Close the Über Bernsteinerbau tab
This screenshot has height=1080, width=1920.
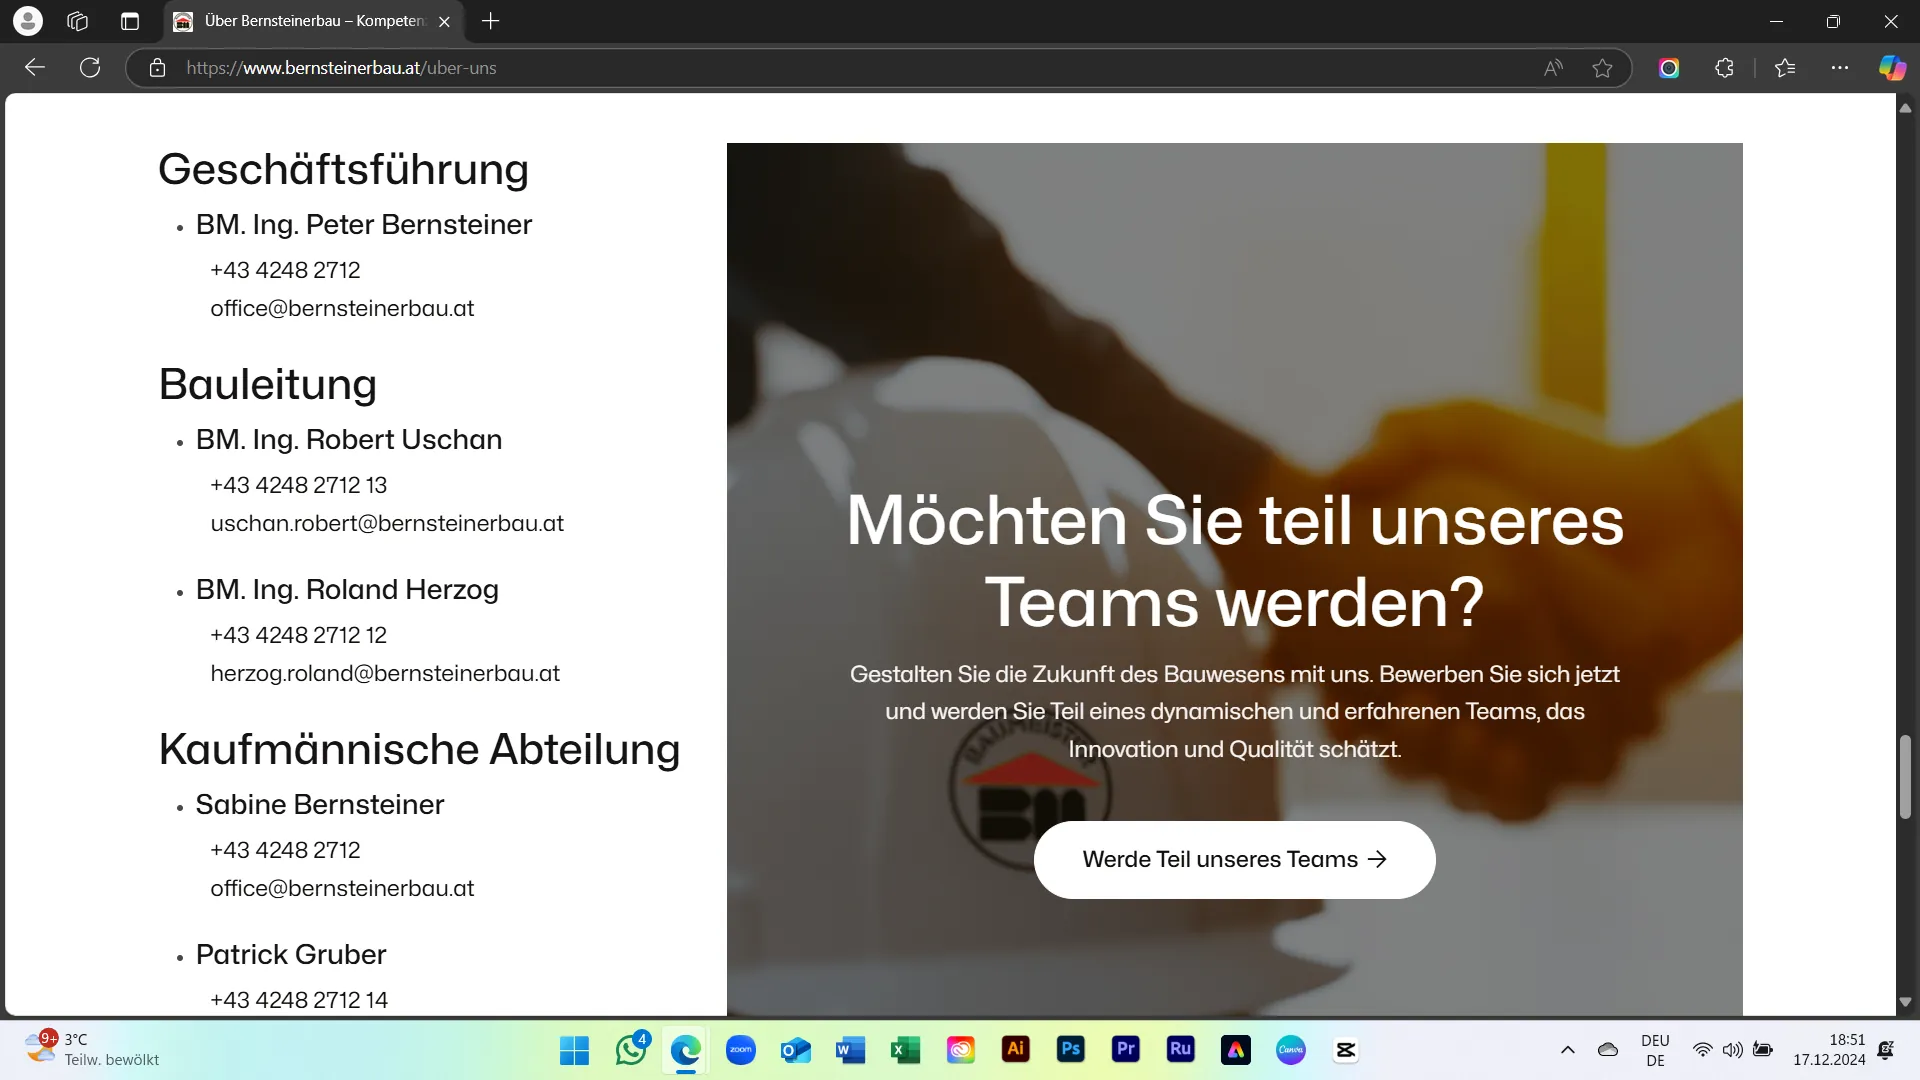[x=445, y=22]
